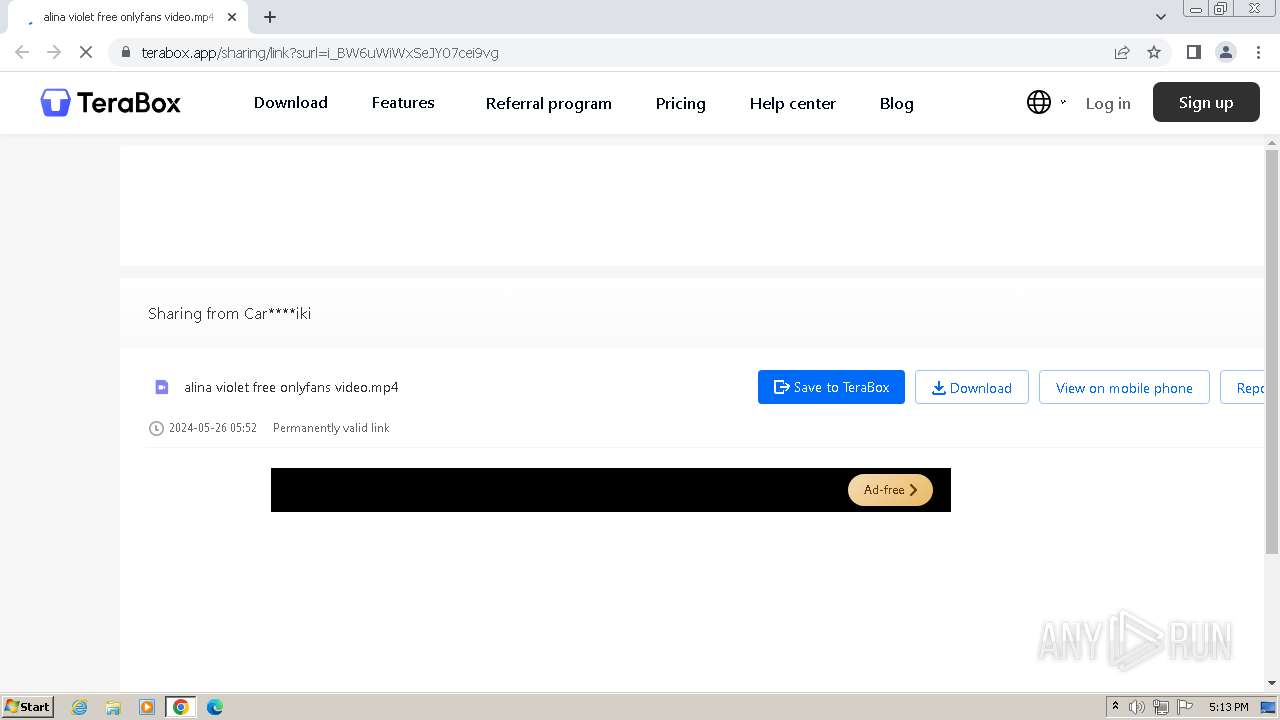Click the Sharing from Car****iki text
Viewport: 1280px width, 720px height.
pos(229,313)
